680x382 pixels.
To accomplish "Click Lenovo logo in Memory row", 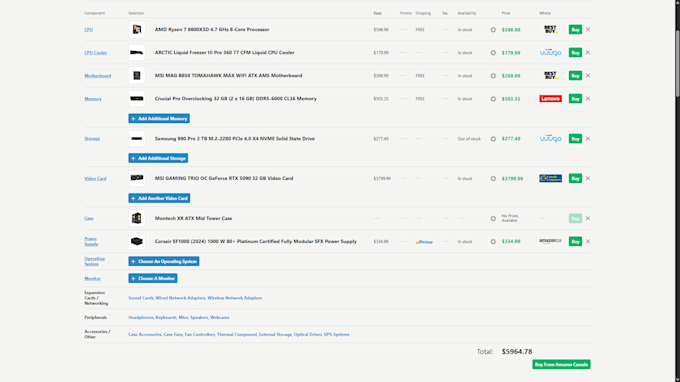I will tap(550, 98).
